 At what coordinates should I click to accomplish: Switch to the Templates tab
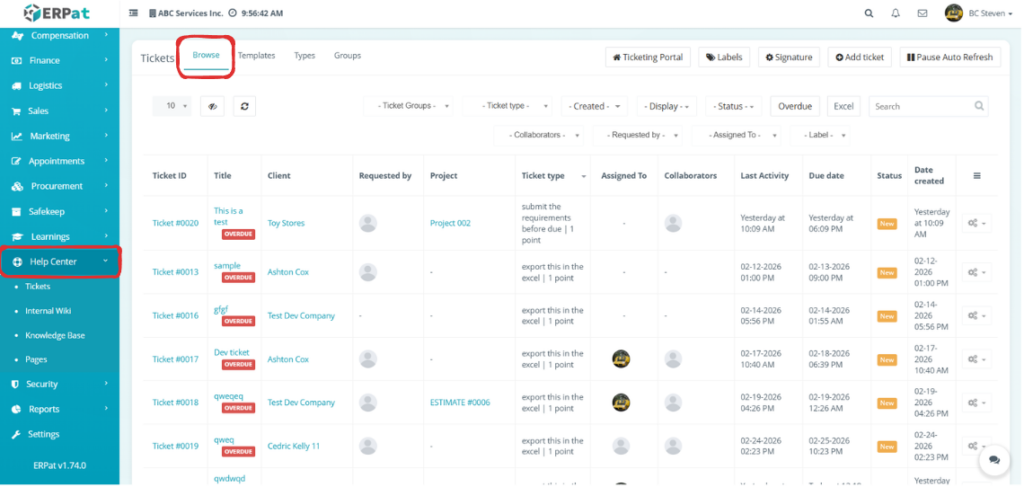coord(256,56)
